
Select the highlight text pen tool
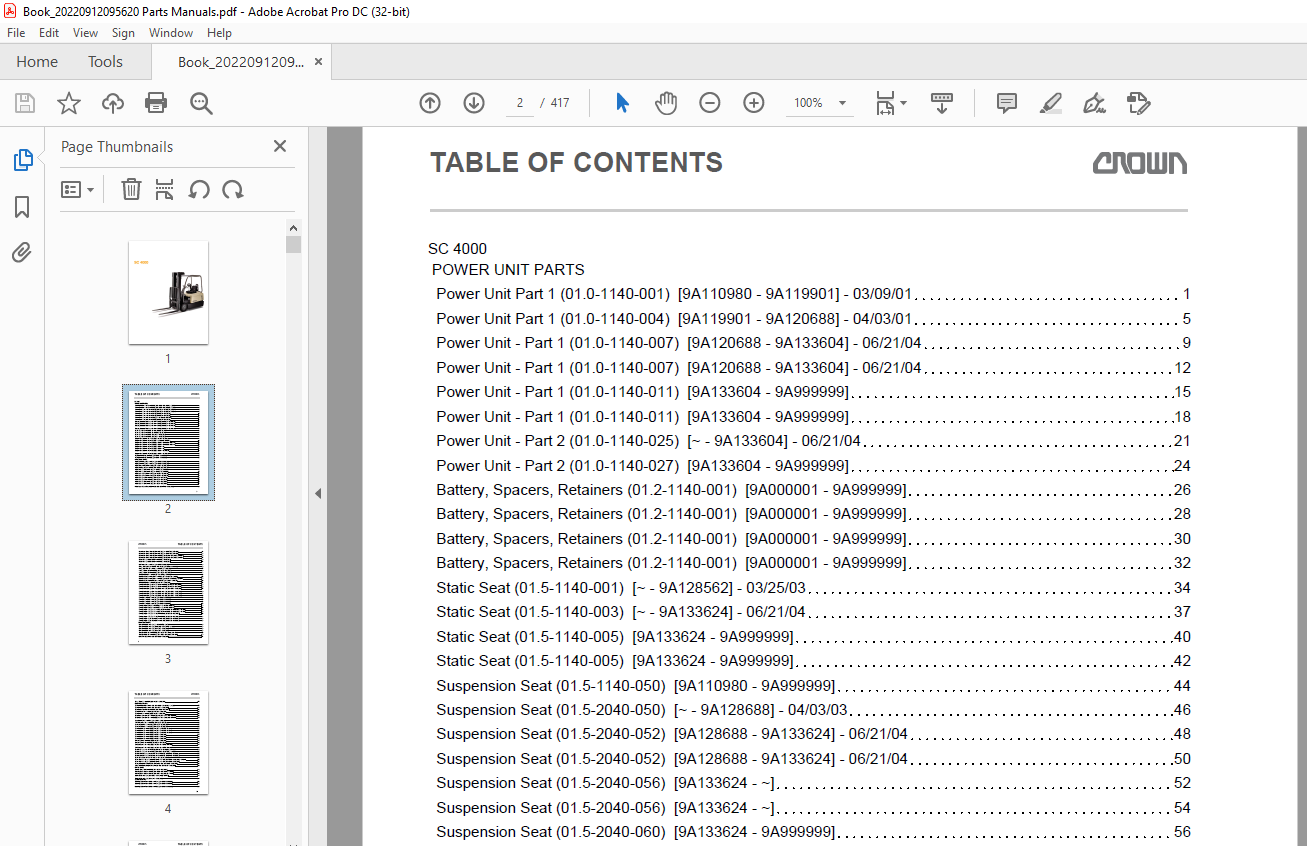coord(1050,103)
